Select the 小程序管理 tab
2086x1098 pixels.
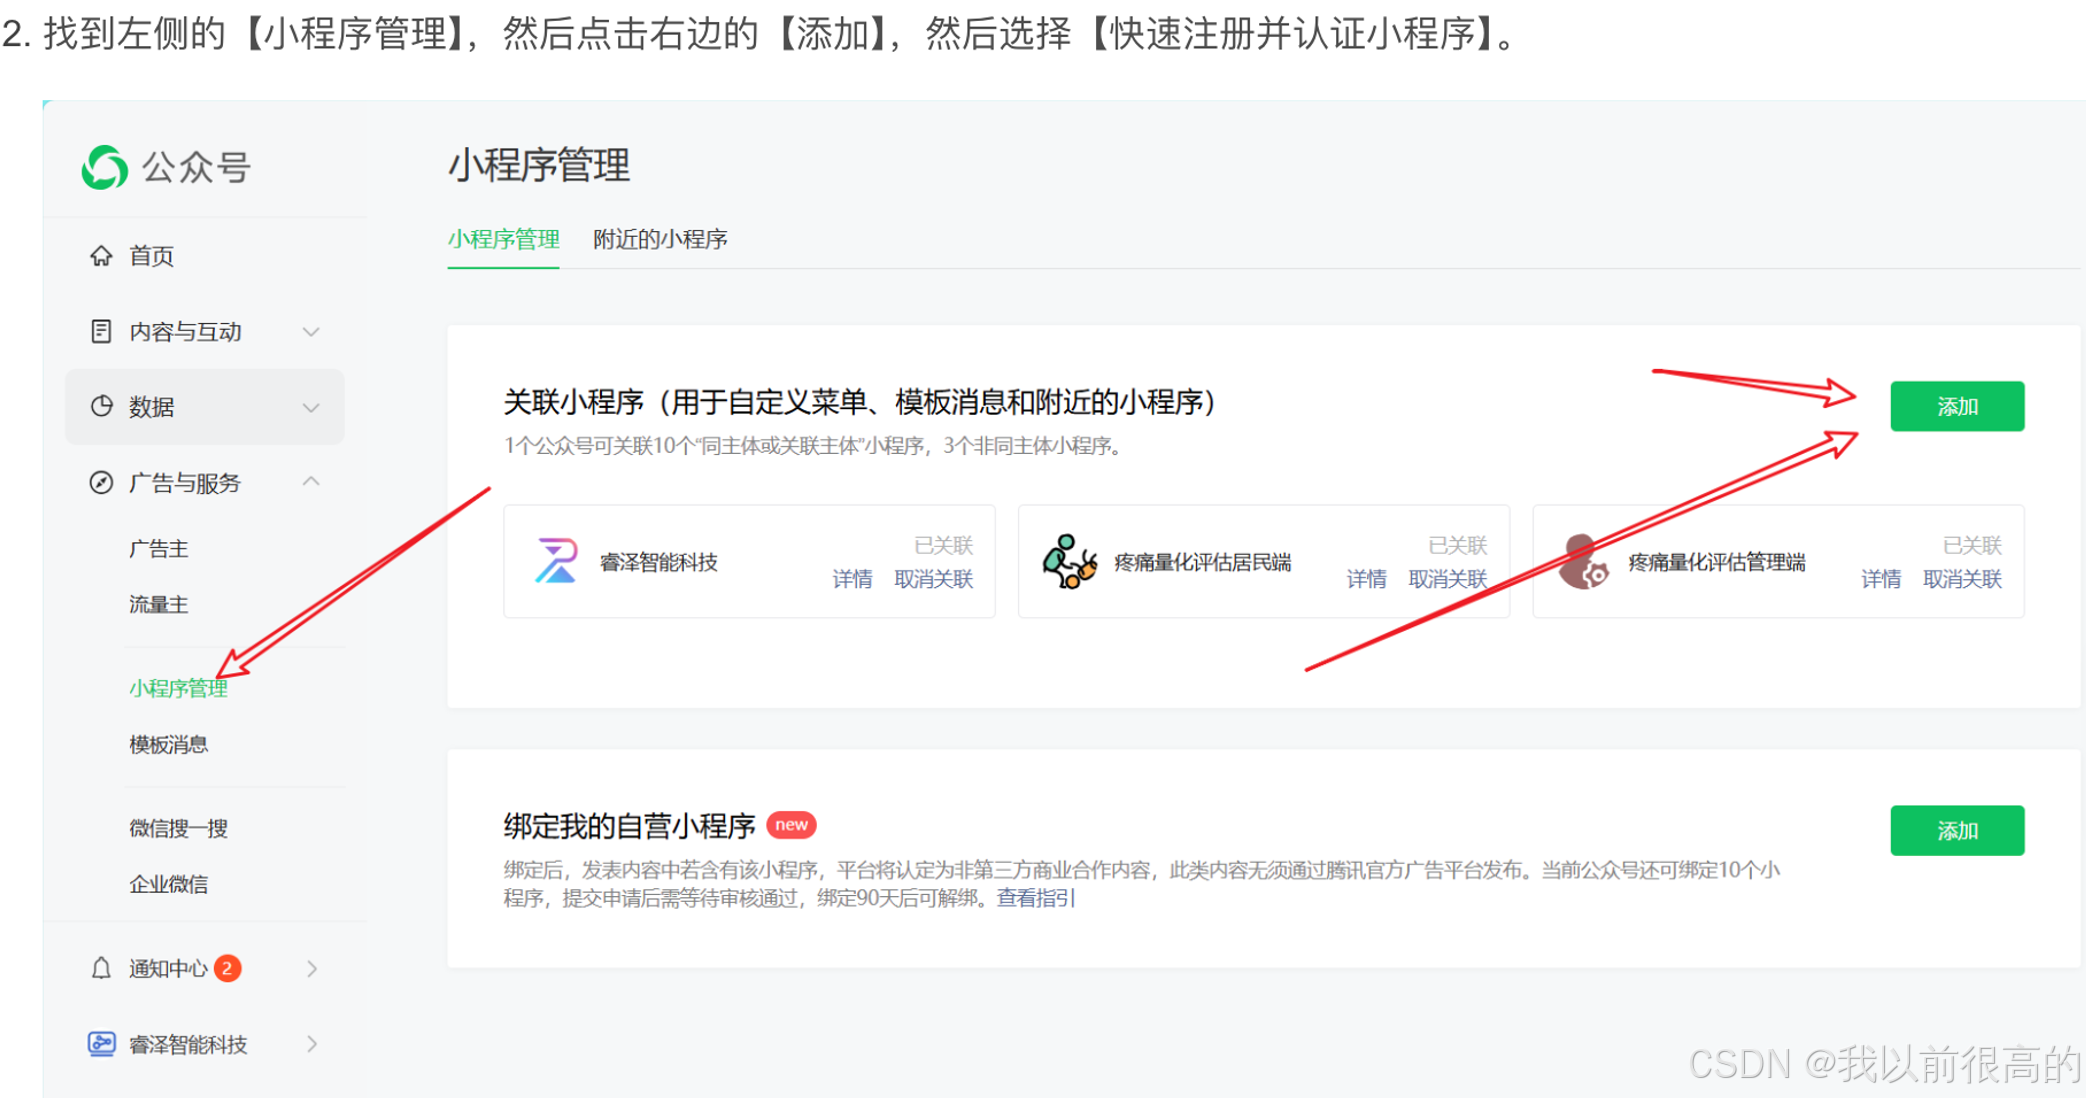503,239
